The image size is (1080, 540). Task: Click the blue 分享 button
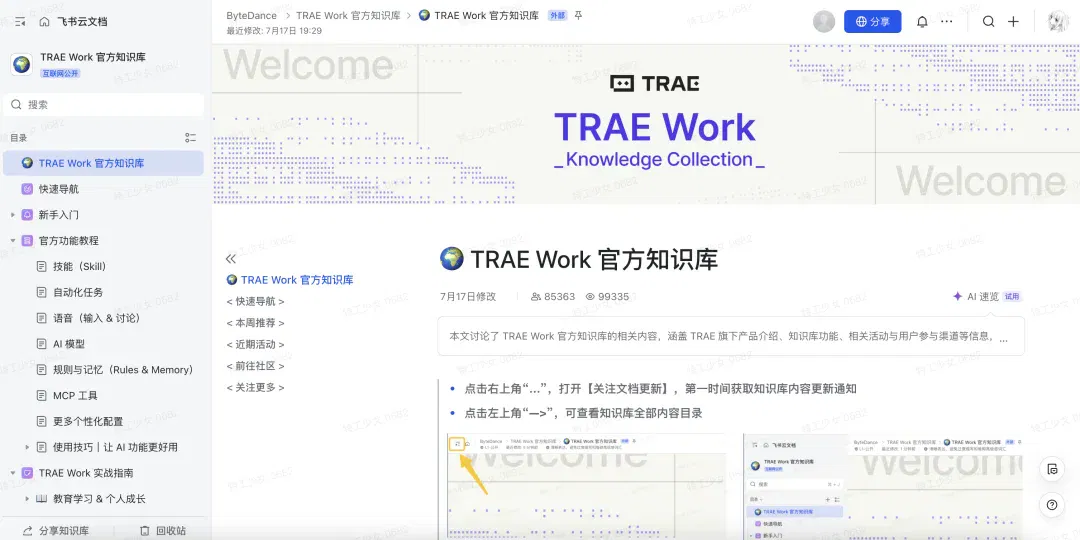tap(873, 21)
